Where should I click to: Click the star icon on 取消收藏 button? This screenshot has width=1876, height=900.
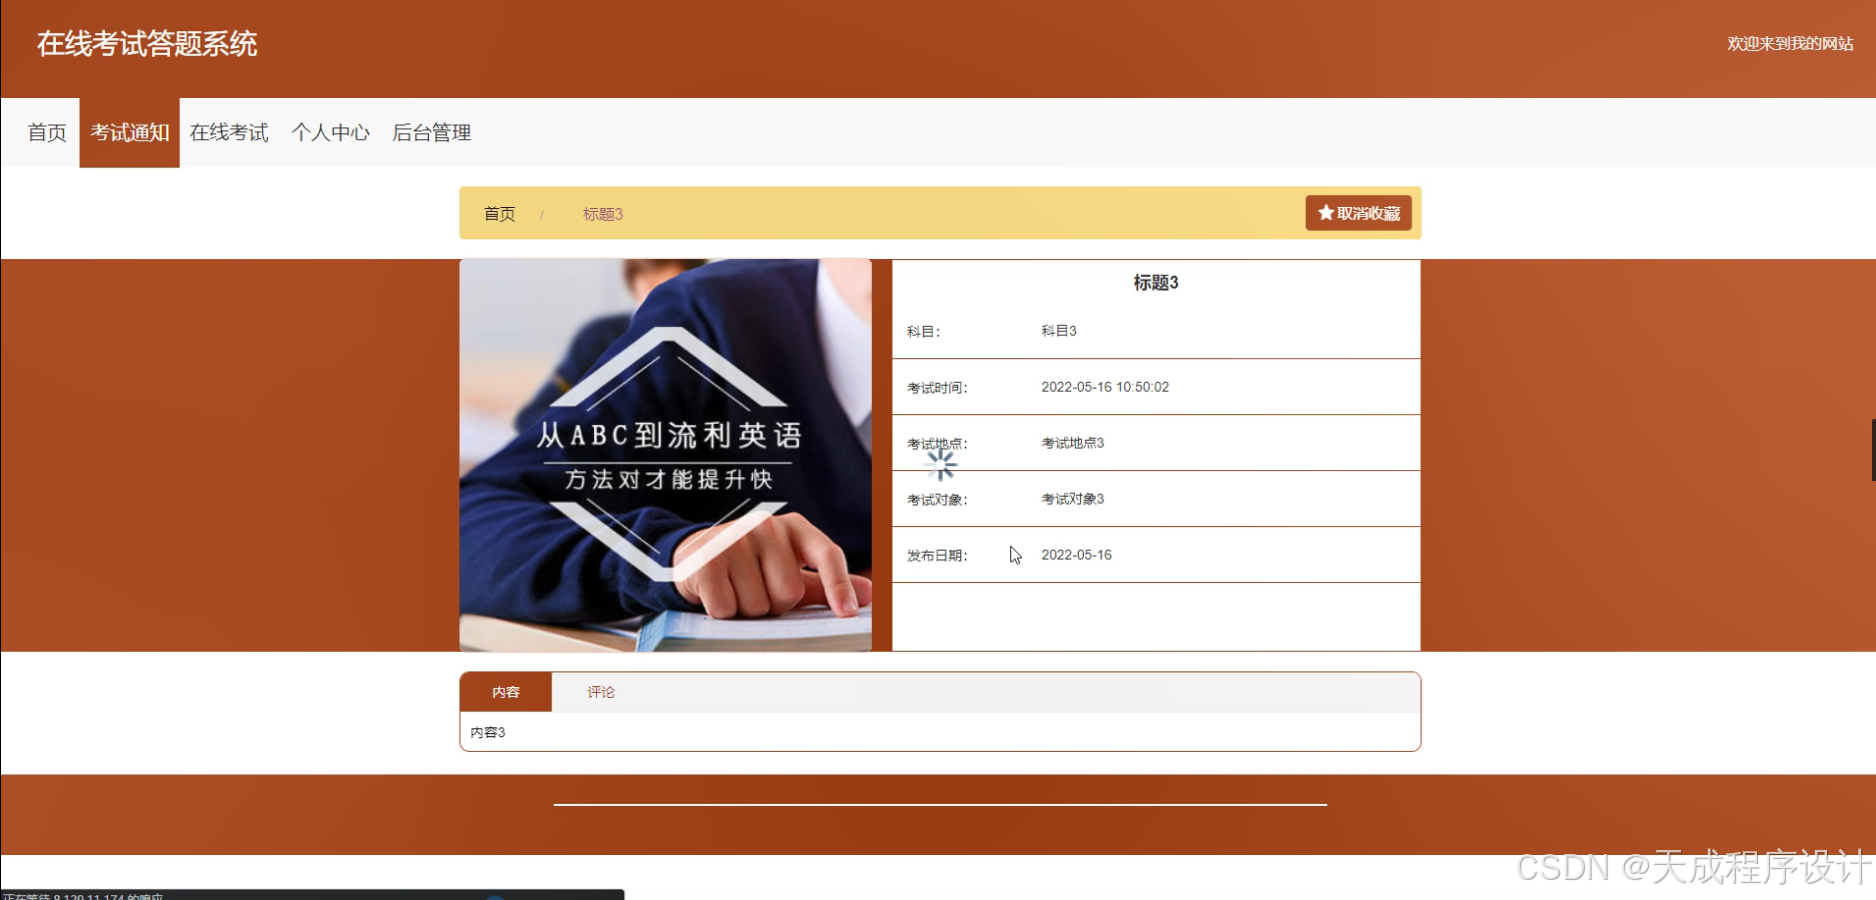[1327, 213]
